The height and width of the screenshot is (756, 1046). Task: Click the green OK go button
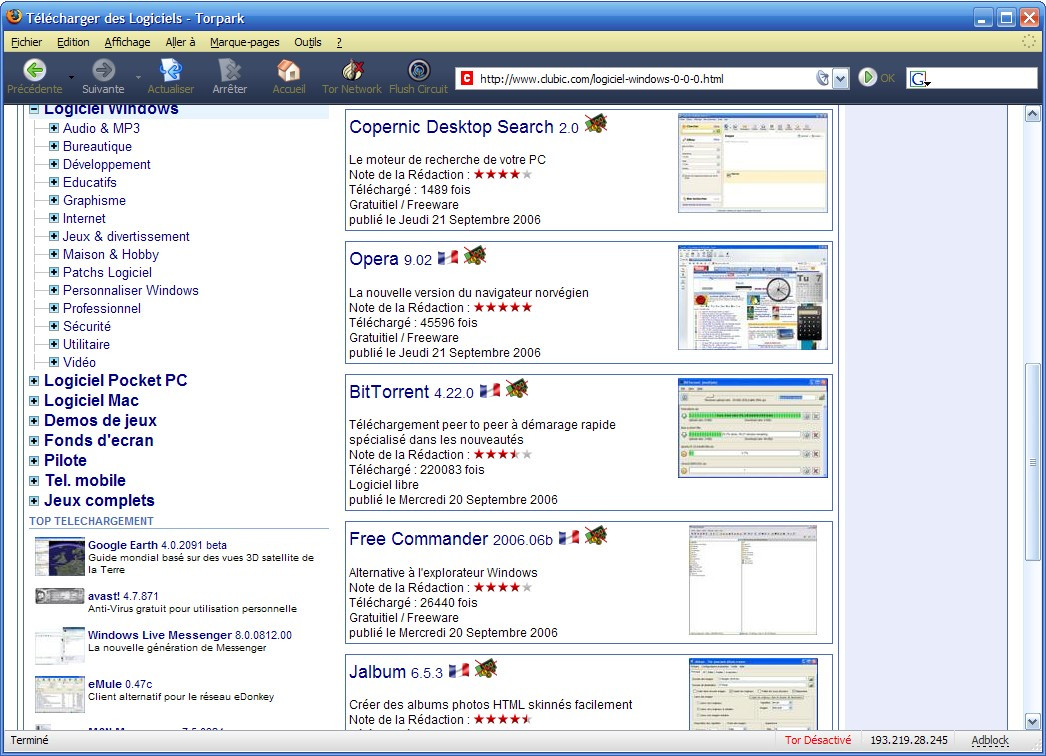pos(868,77)
